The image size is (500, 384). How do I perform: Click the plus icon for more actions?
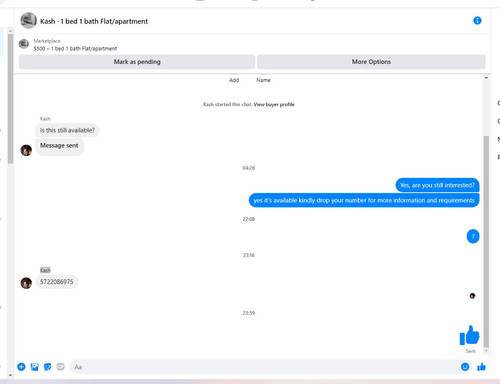tap(21, 367)
